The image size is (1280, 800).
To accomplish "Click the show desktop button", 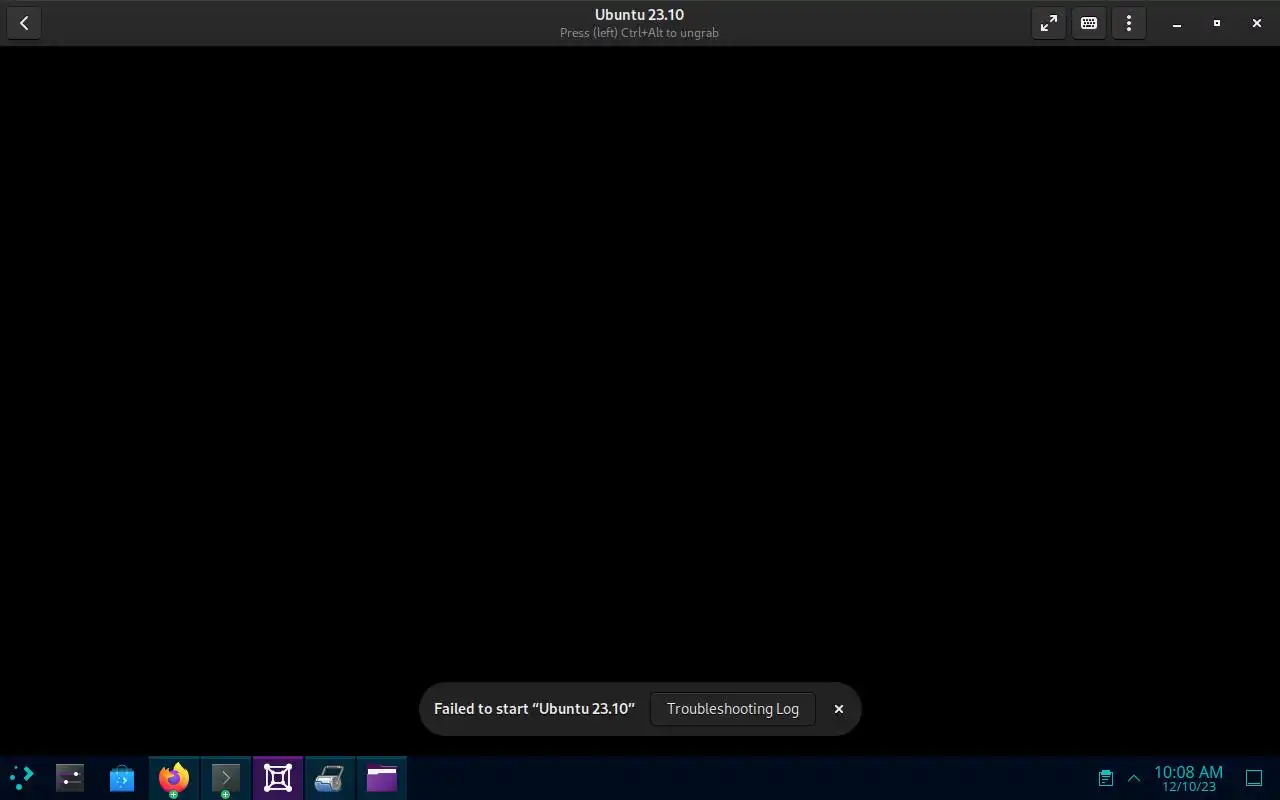I will coord(1254,778).
